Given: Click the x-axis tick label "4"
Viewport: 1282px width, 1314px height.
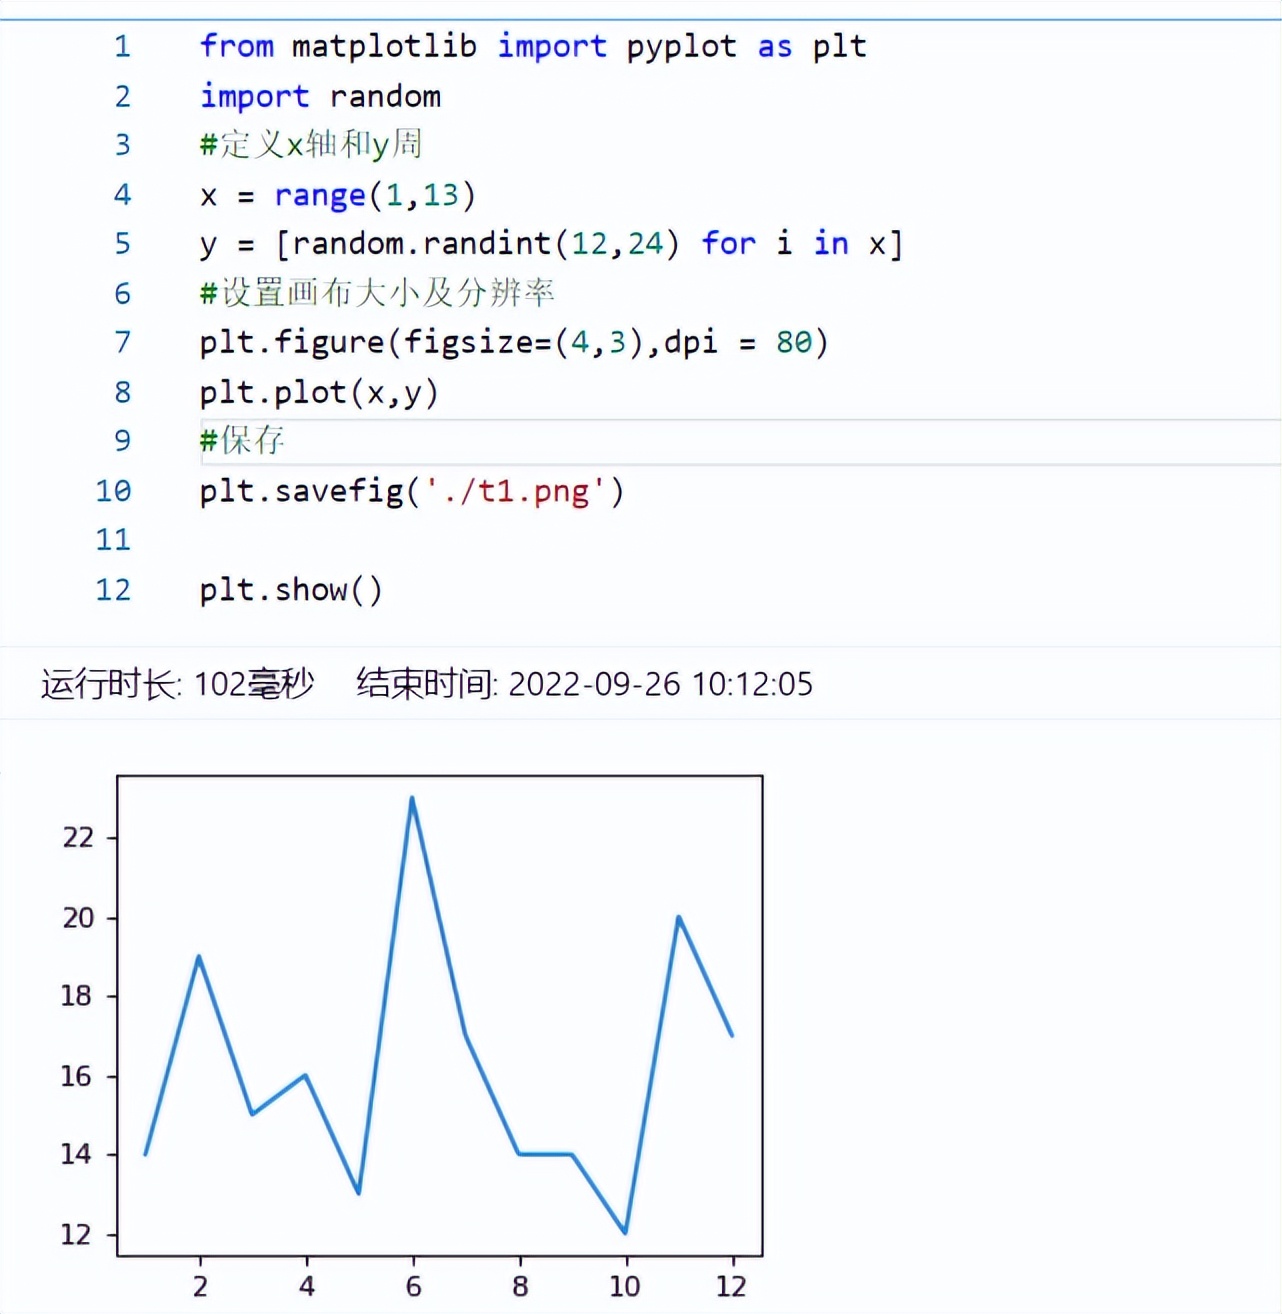Looking at the screenshot, I should [x=306, y=1286].
